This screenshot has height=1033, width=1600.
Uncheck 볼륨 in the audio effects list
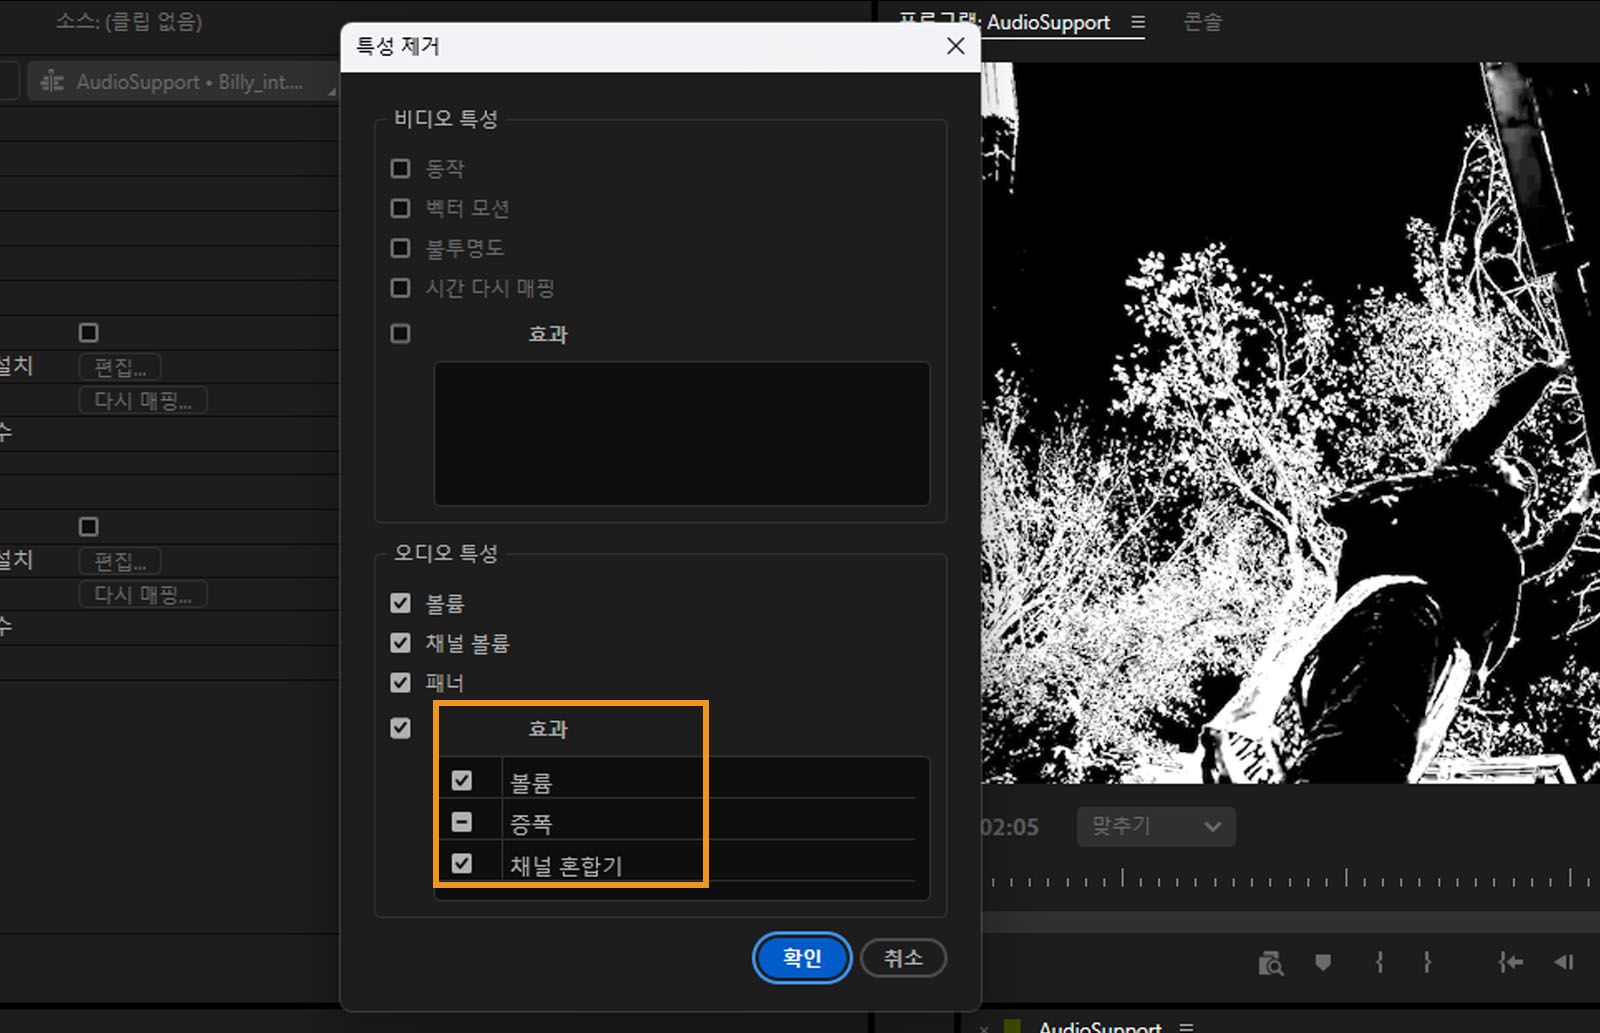(461, 780)
